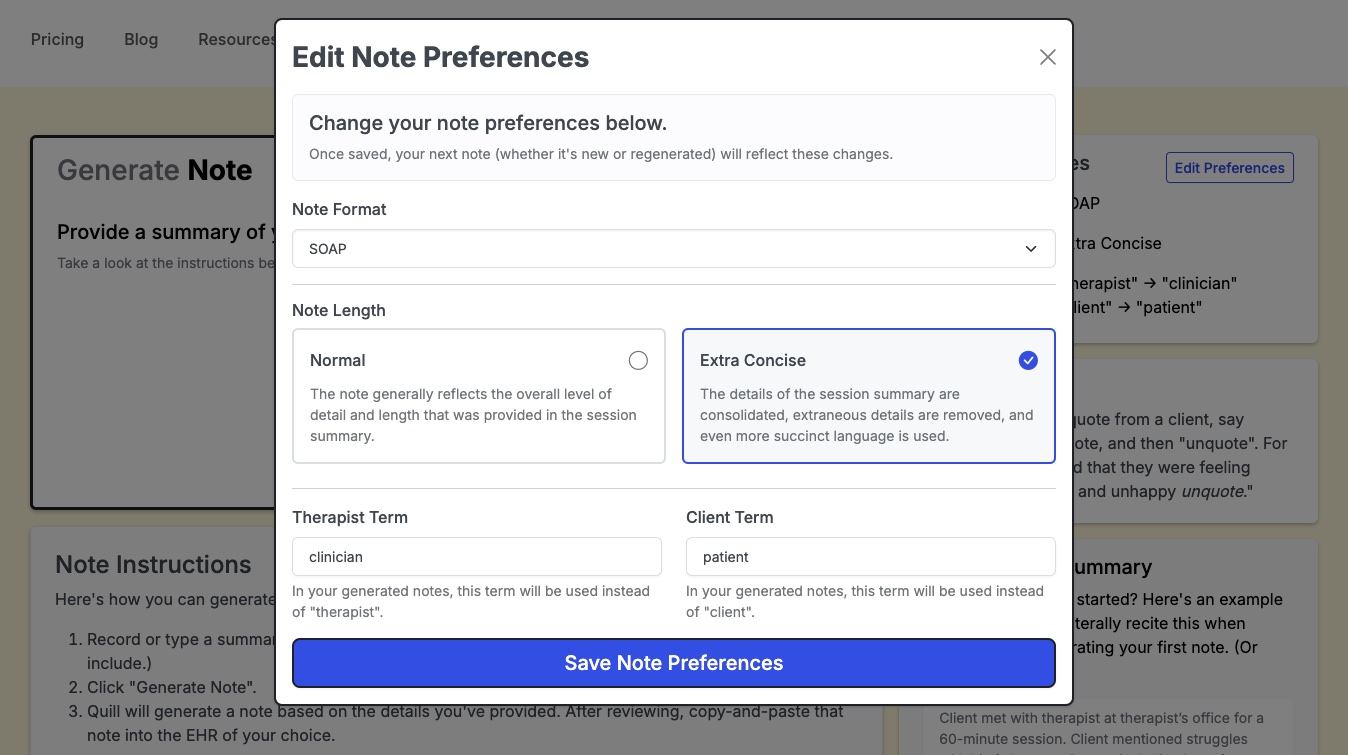1348x755 pixels.
Task: Select the Normal note length radio
Action: 638,360
